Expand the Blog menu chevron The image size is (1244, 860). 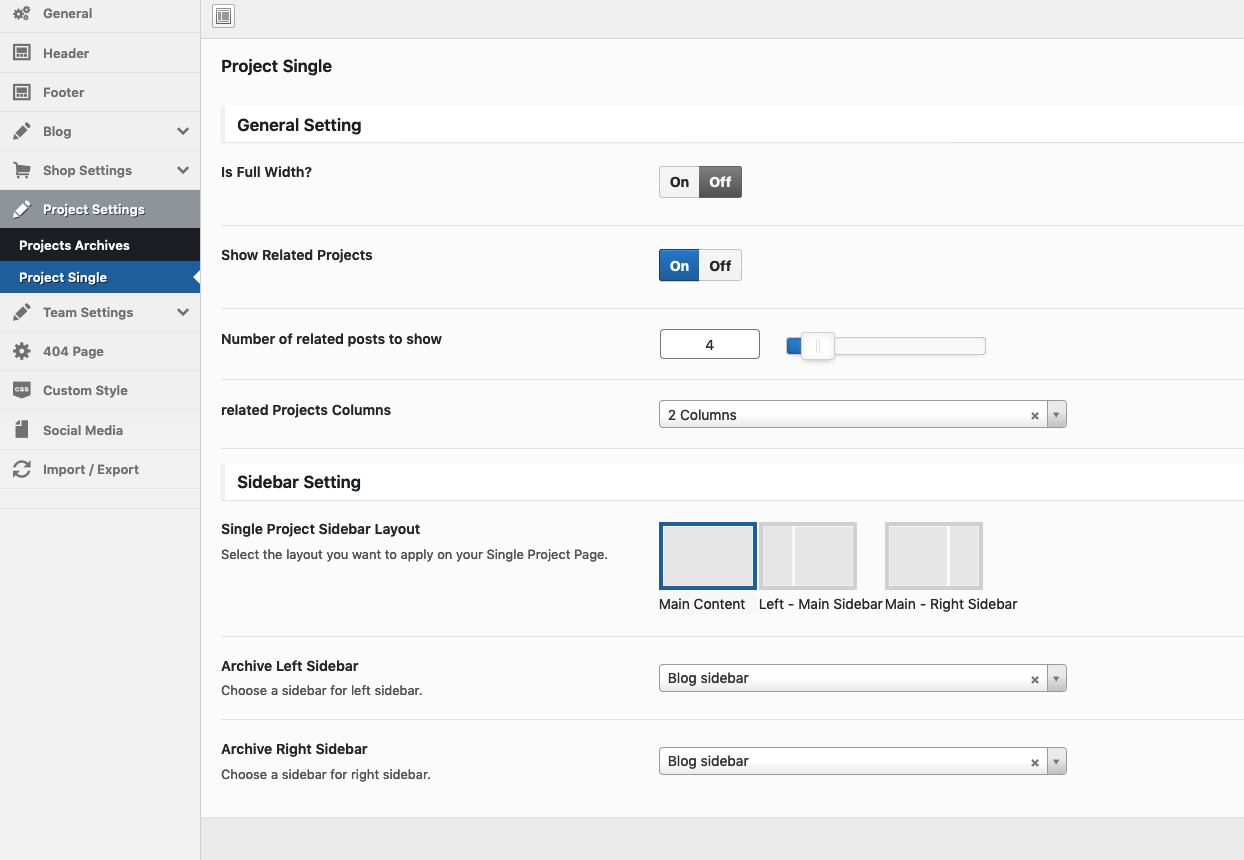click(183, 131)
